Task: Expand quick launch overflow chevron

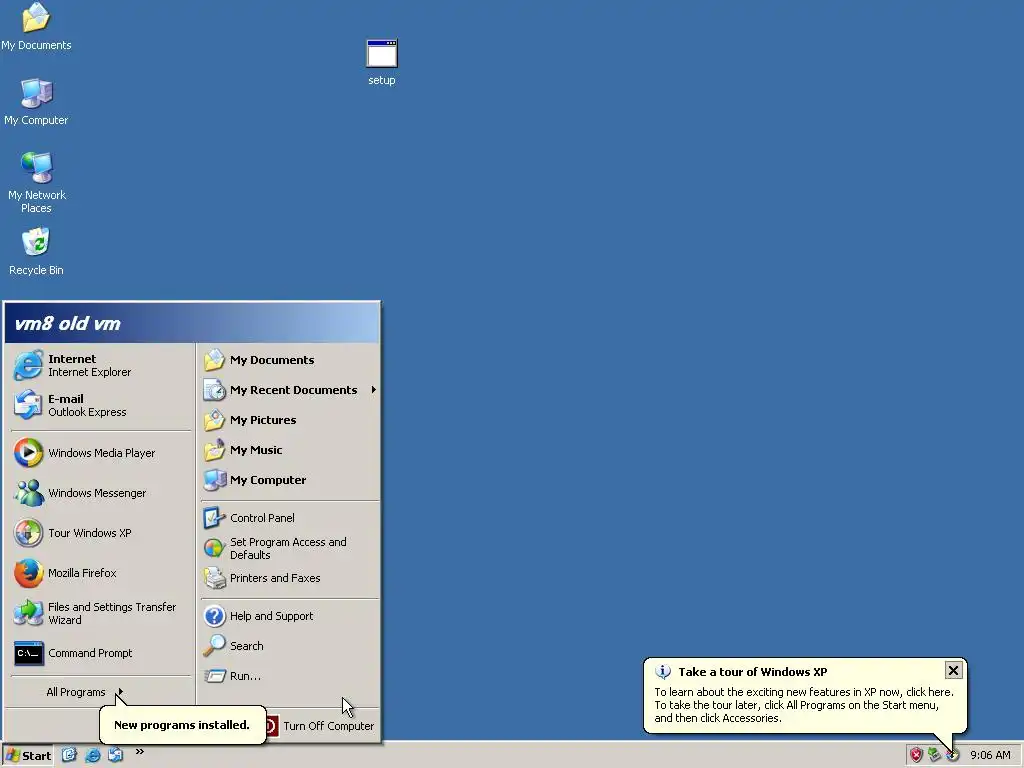Action: click(139, 752)
